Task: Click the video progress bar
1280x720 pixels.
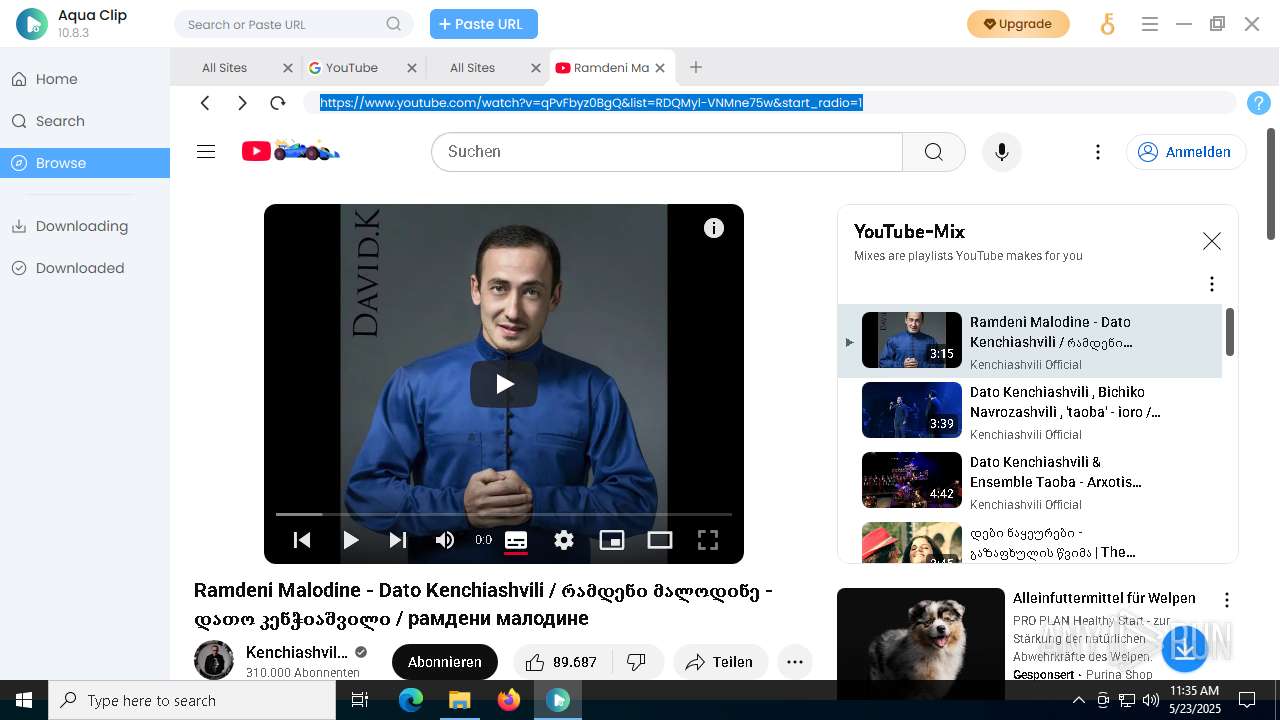Action: click(x=504, y=514)
